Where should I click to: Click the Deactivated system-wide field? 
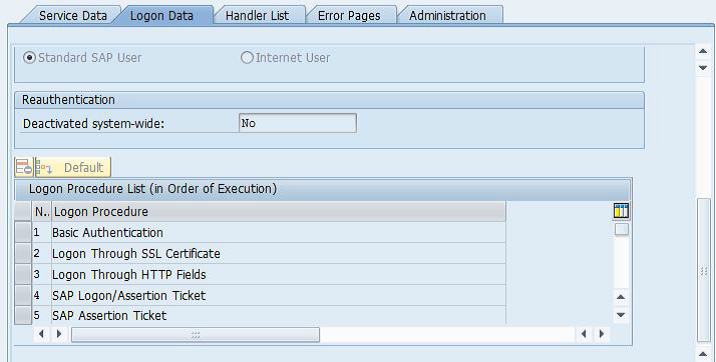[297, 123]
